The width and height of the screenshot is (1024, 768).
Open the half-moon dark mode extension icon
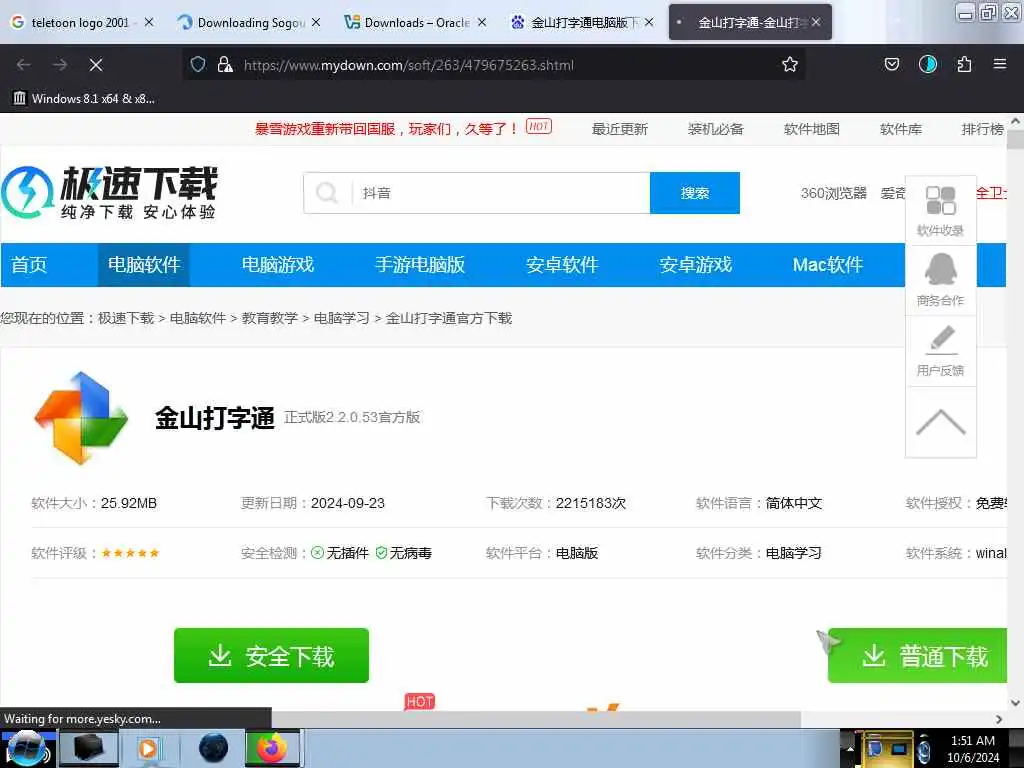click(x=927, y=64)
